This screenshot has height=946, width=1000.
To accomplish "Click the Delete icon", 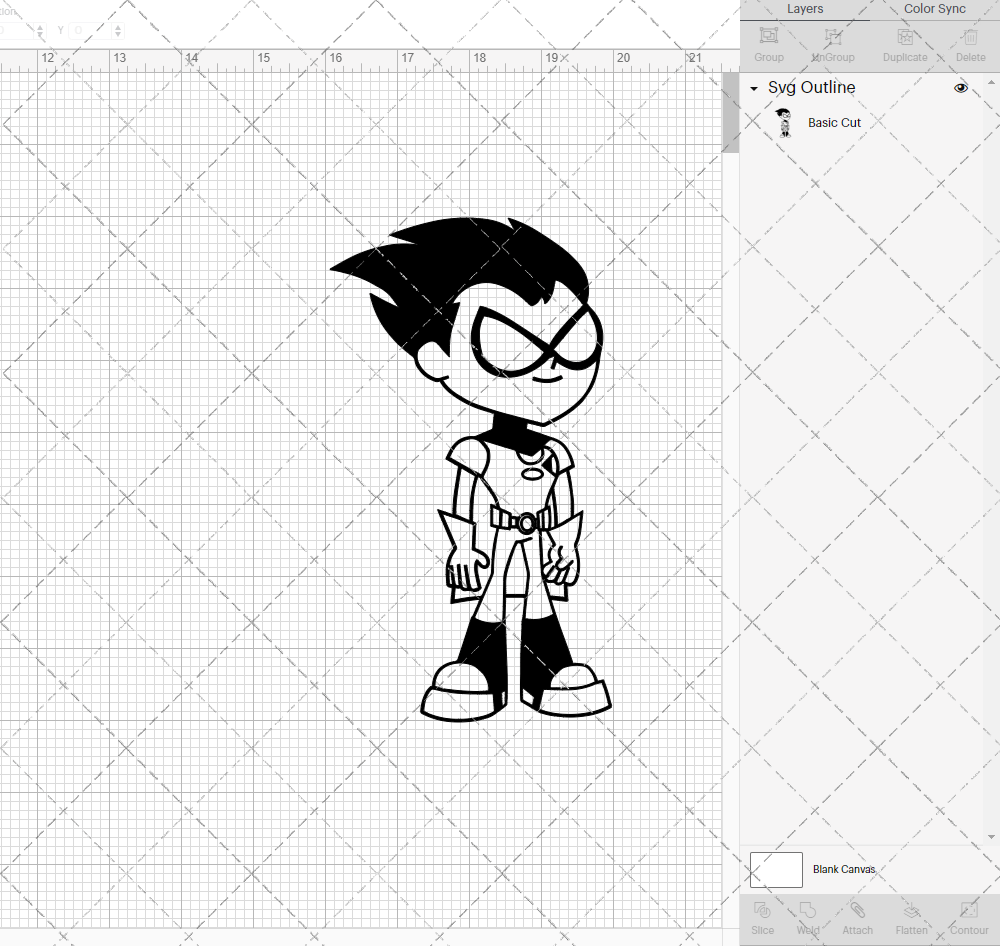I will (x=968, y=42).
